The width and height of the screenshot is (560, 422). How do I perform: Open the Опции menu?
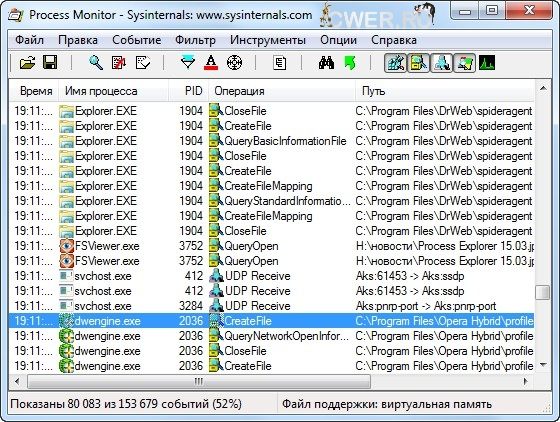tap(338, 40)
